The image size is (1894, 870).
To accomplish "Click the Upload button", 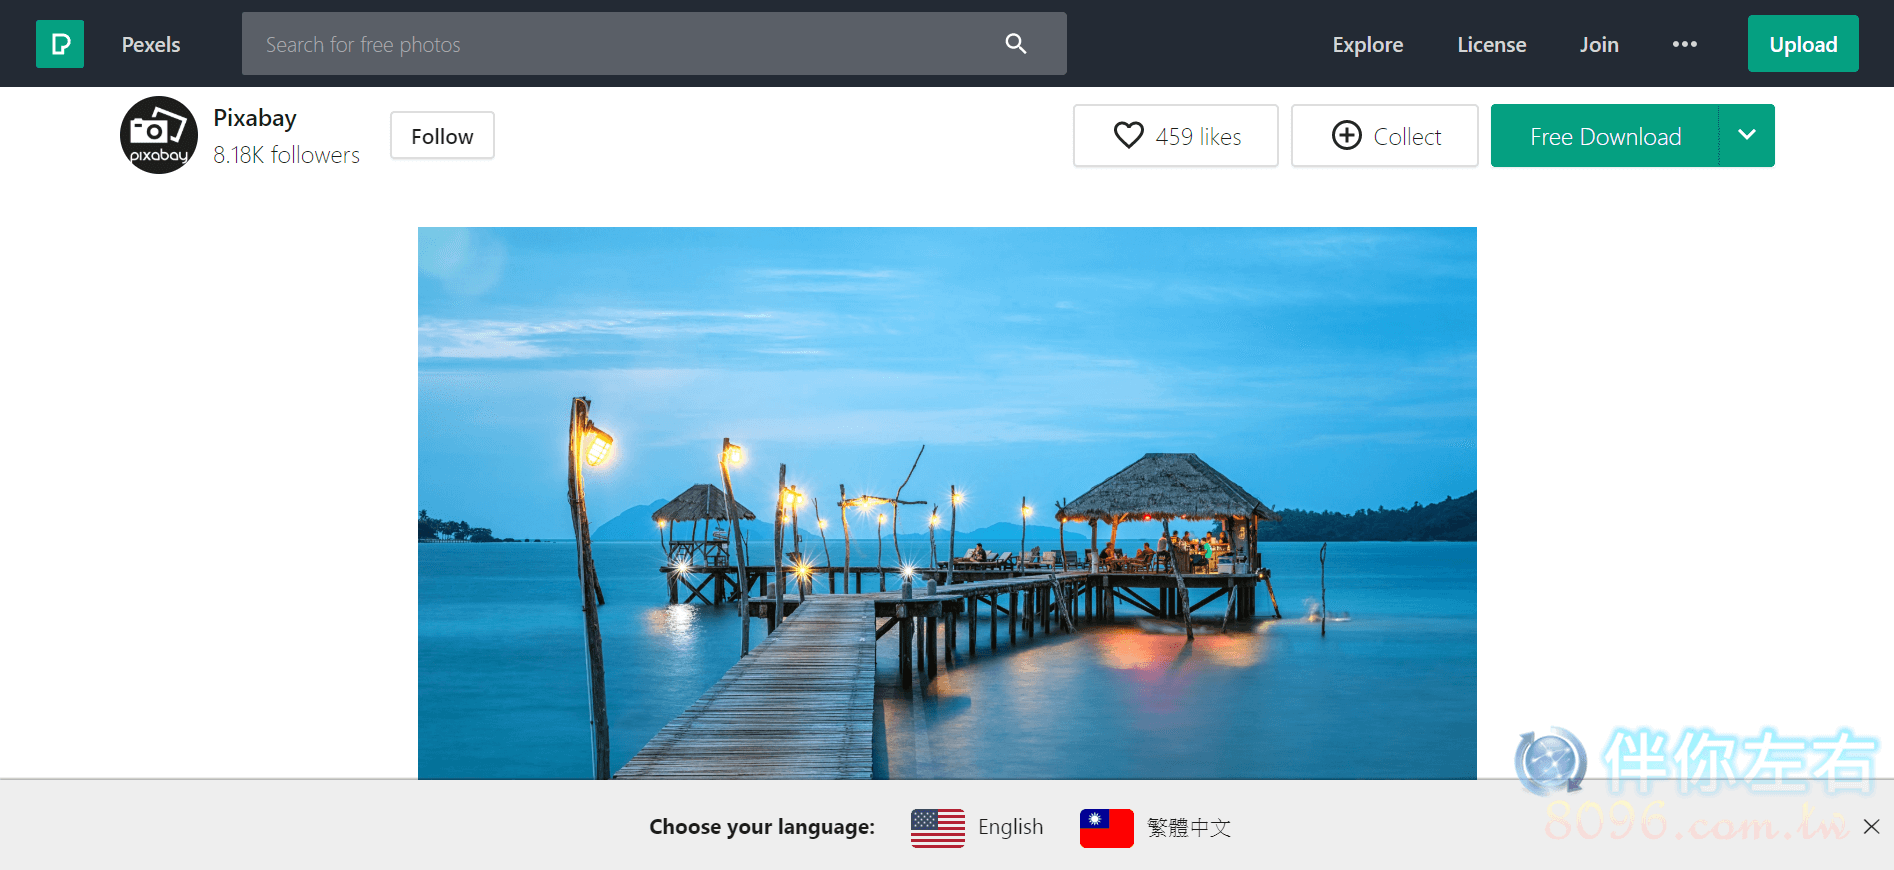I will click(1803, 44).
